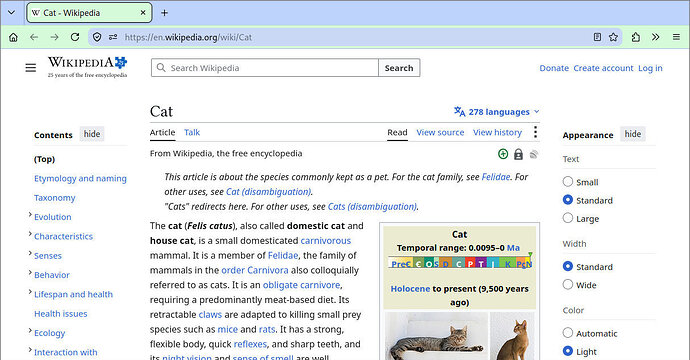The width and height of the screenshot is (690, 360).
Task: Bookmark this page with the star
Action: pyautogui.click(x=613, y=37)
